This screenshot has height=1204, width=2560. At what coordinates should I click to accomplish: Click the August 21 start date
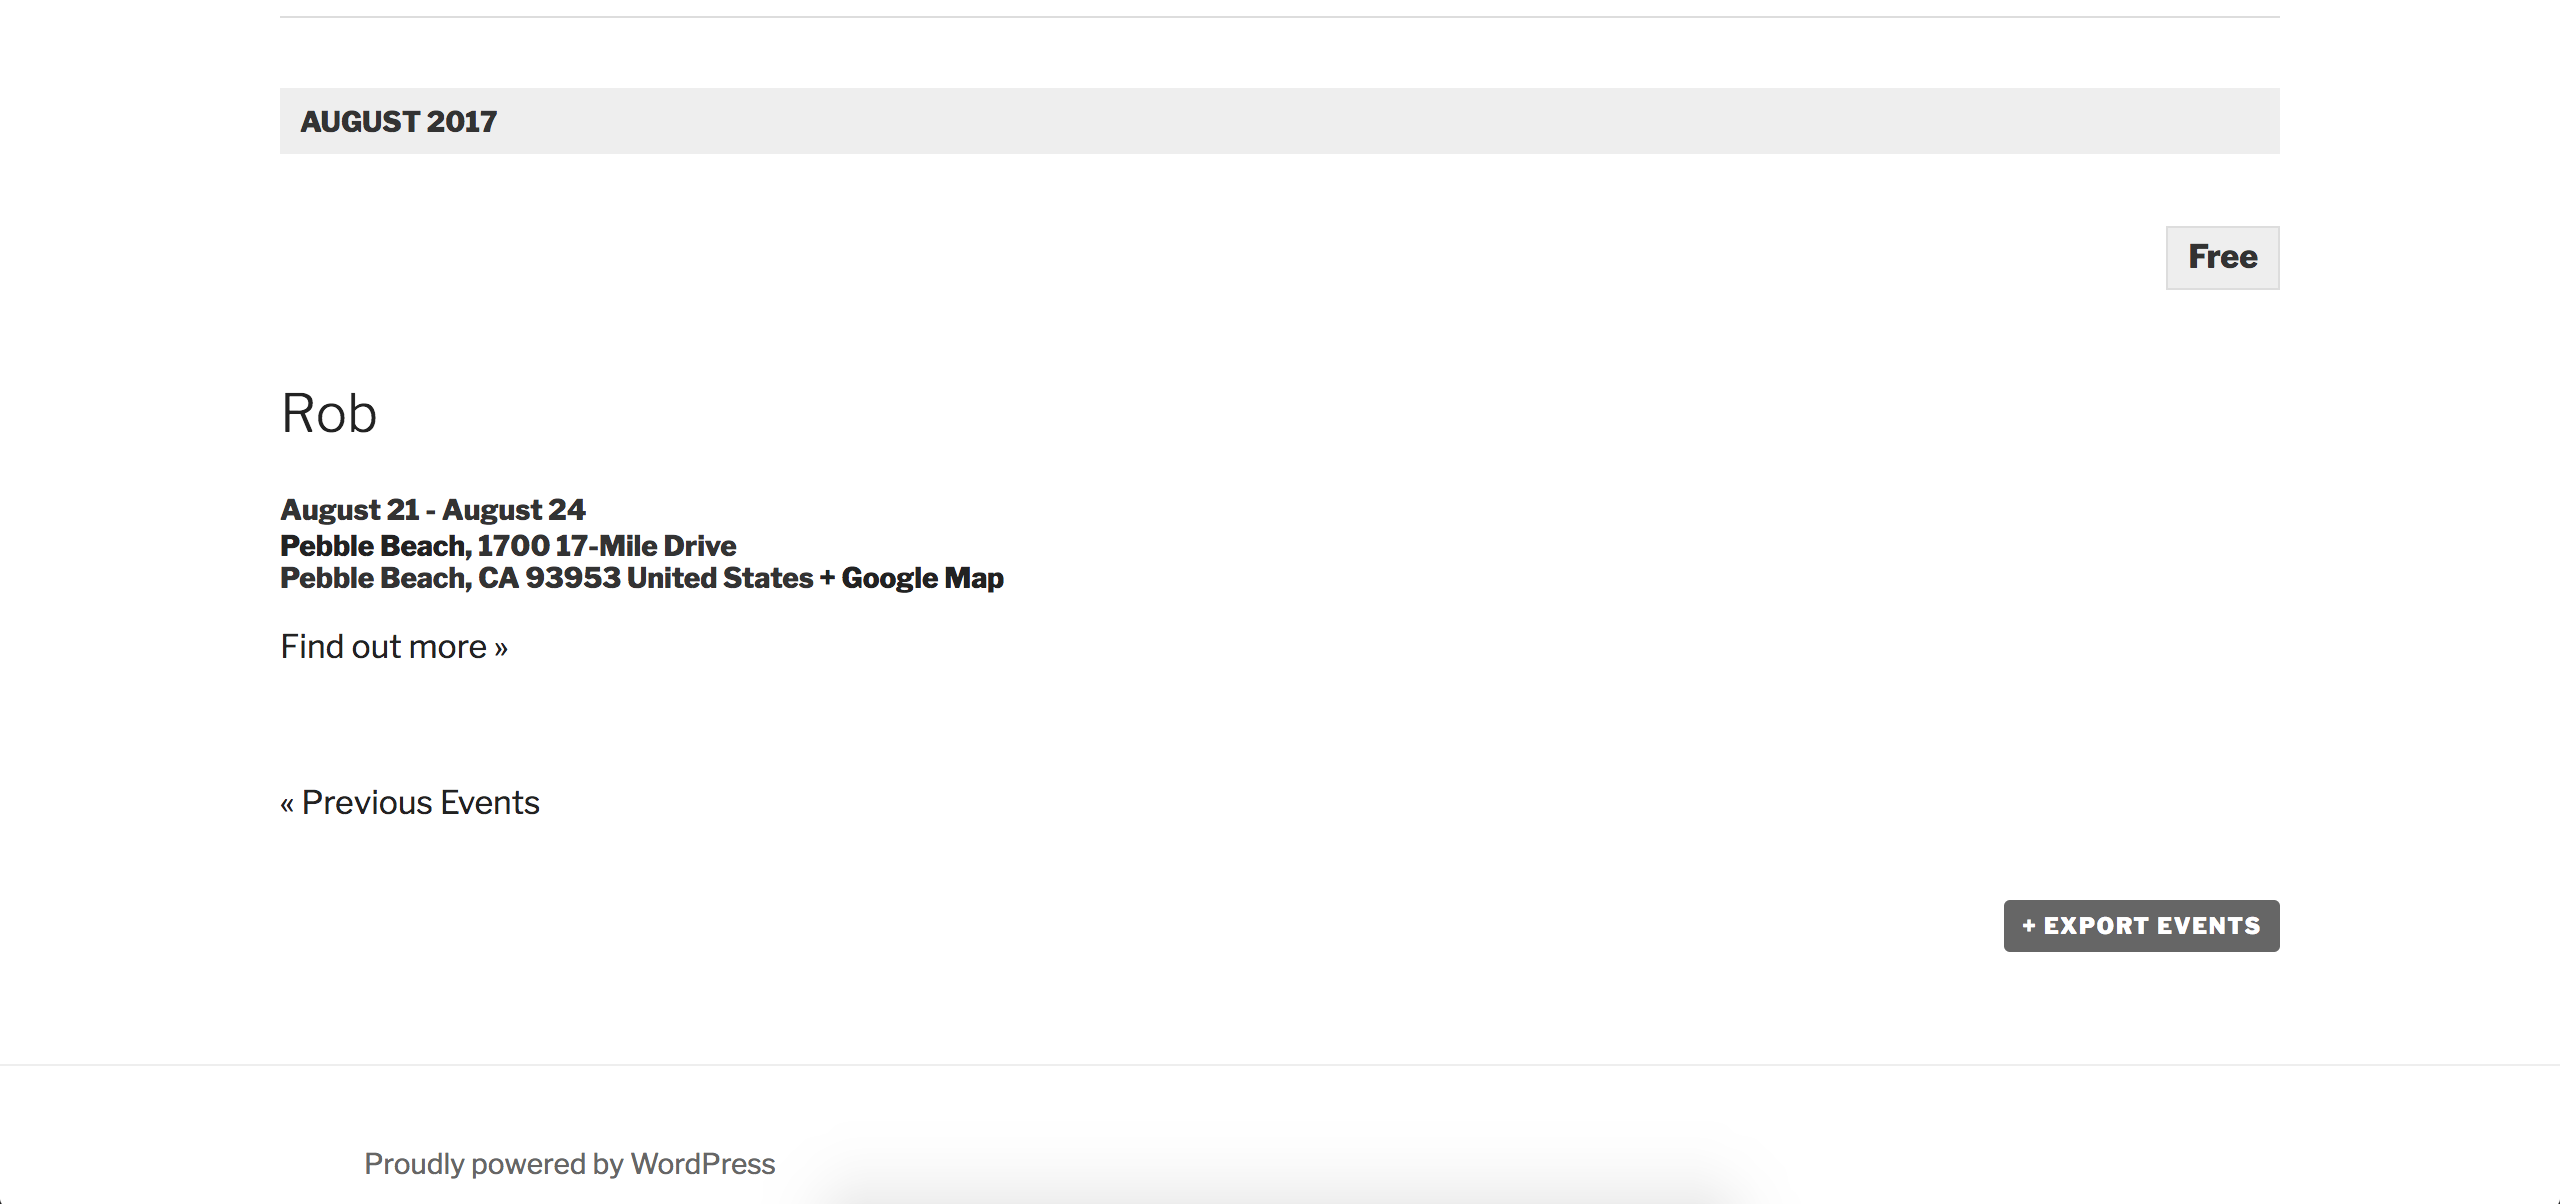(x=349, y=510)
